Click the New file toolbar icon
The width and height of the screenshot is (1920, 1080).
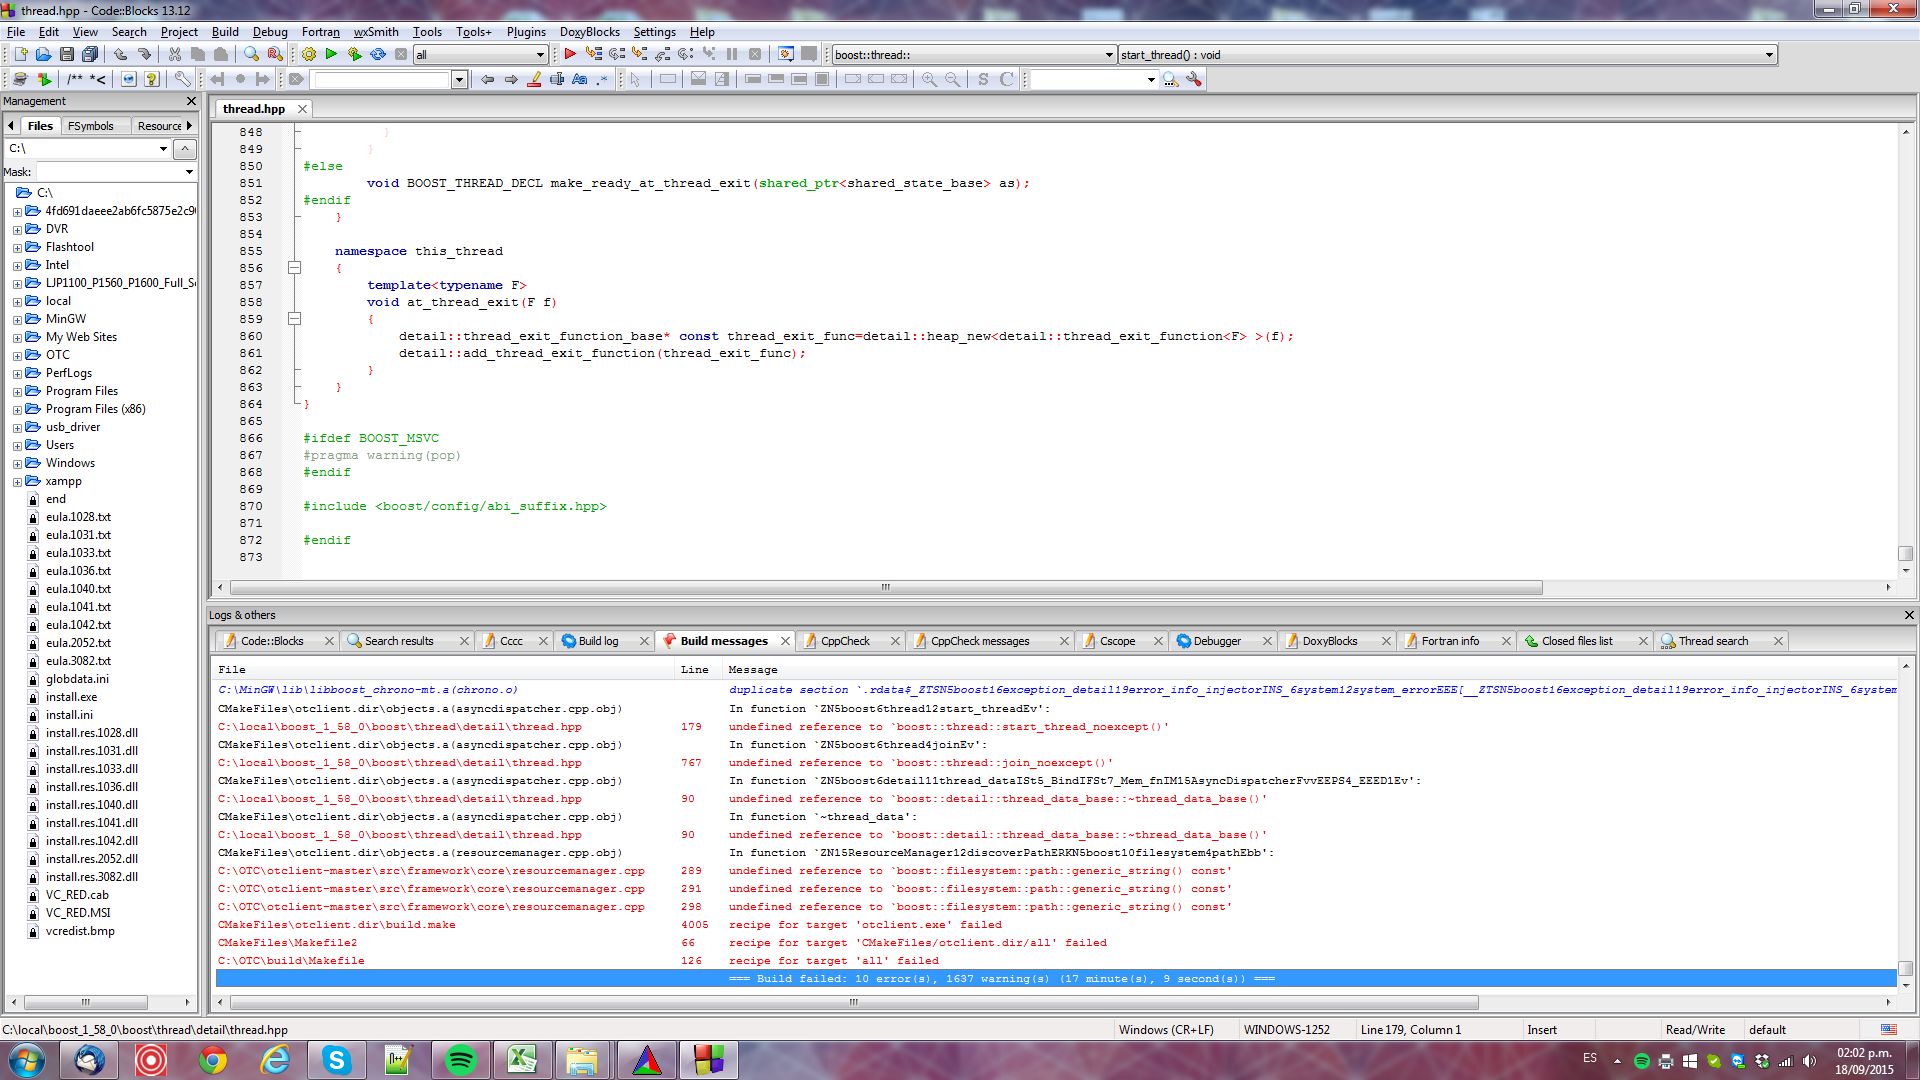[x=20, y=54]
